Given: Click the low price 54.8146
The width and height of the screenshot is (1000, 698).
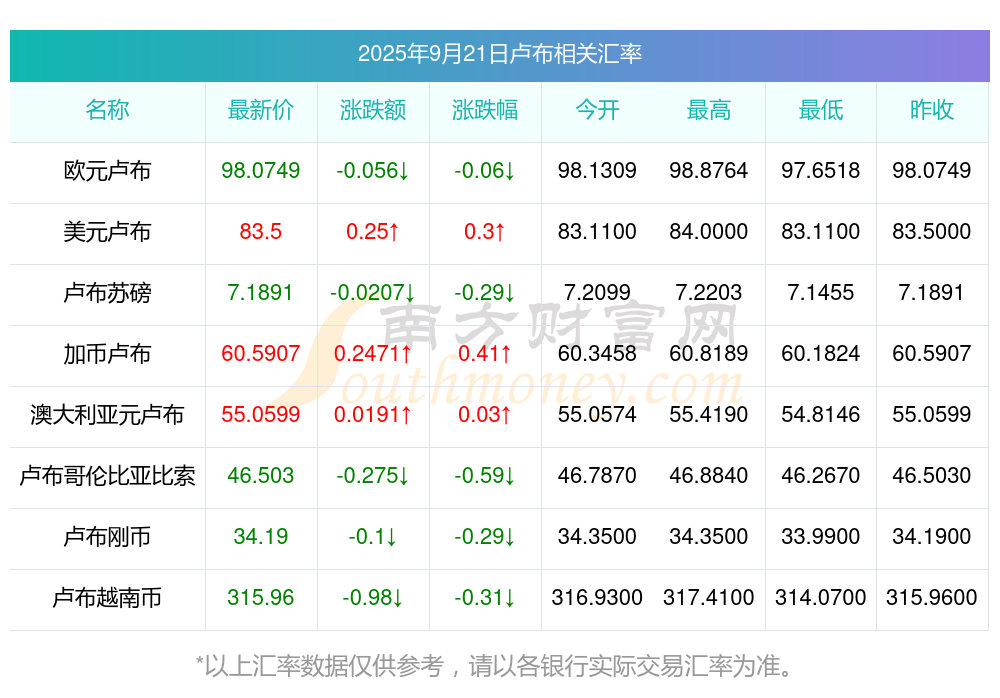Looking at the screenshot, I should click(821, 414).
